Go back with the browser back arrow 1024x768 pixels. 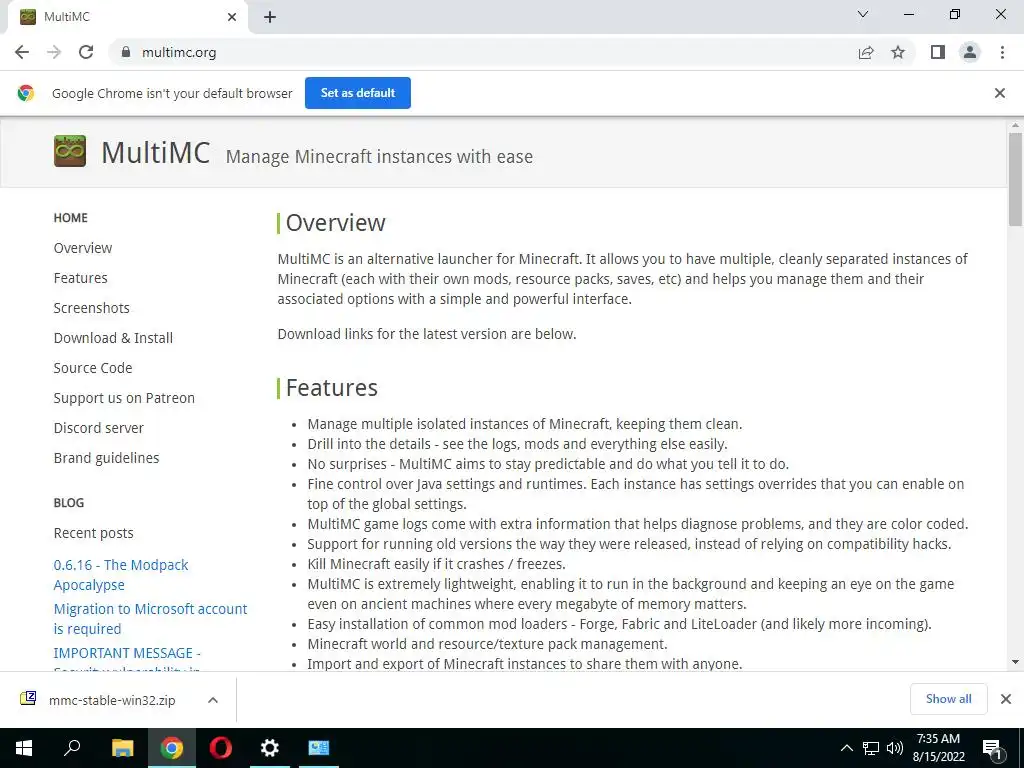point(22,52)
